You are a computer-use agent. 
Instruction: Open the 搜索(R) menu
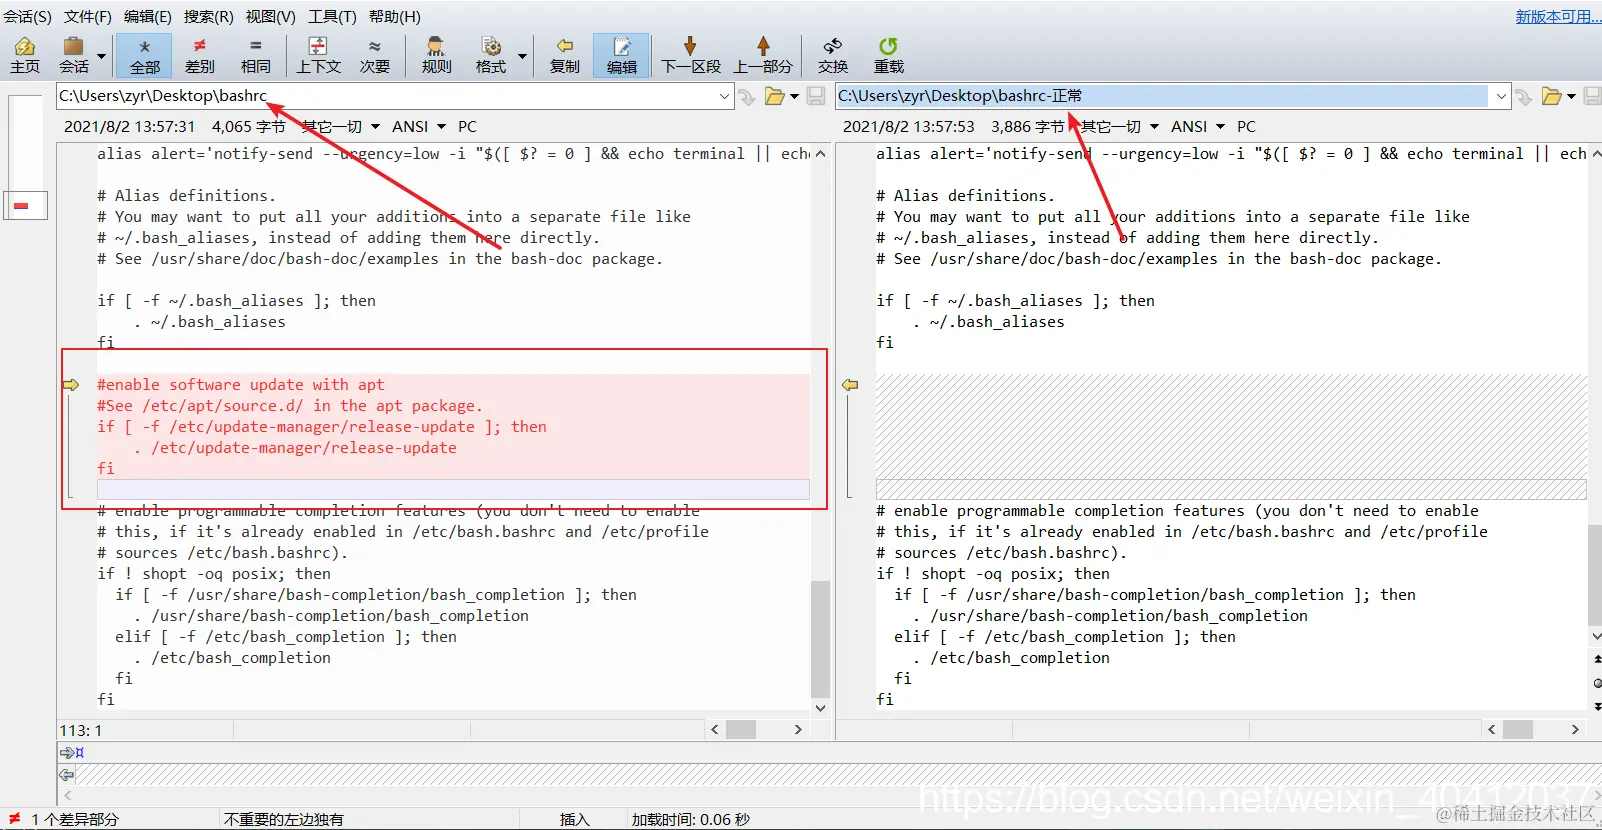208,16
